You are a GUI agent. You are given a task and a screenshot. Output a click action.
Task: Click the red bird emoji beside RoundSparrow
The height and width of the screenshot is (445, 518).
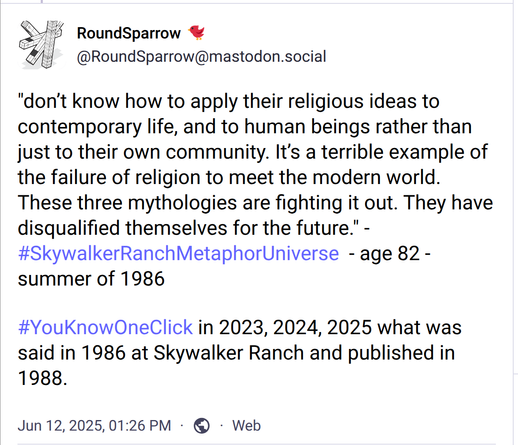click(x=197, y=33)
